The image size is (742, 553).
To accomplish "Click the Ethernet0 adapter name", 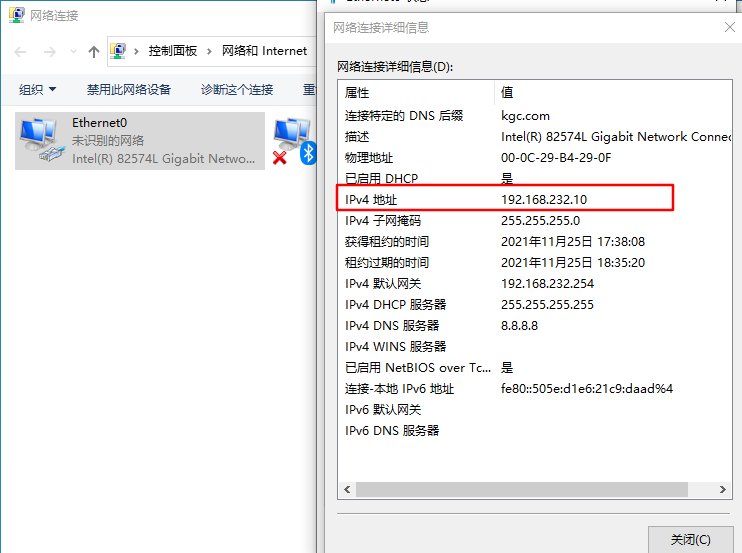I will pyautogui.click(x=99, y=123).
